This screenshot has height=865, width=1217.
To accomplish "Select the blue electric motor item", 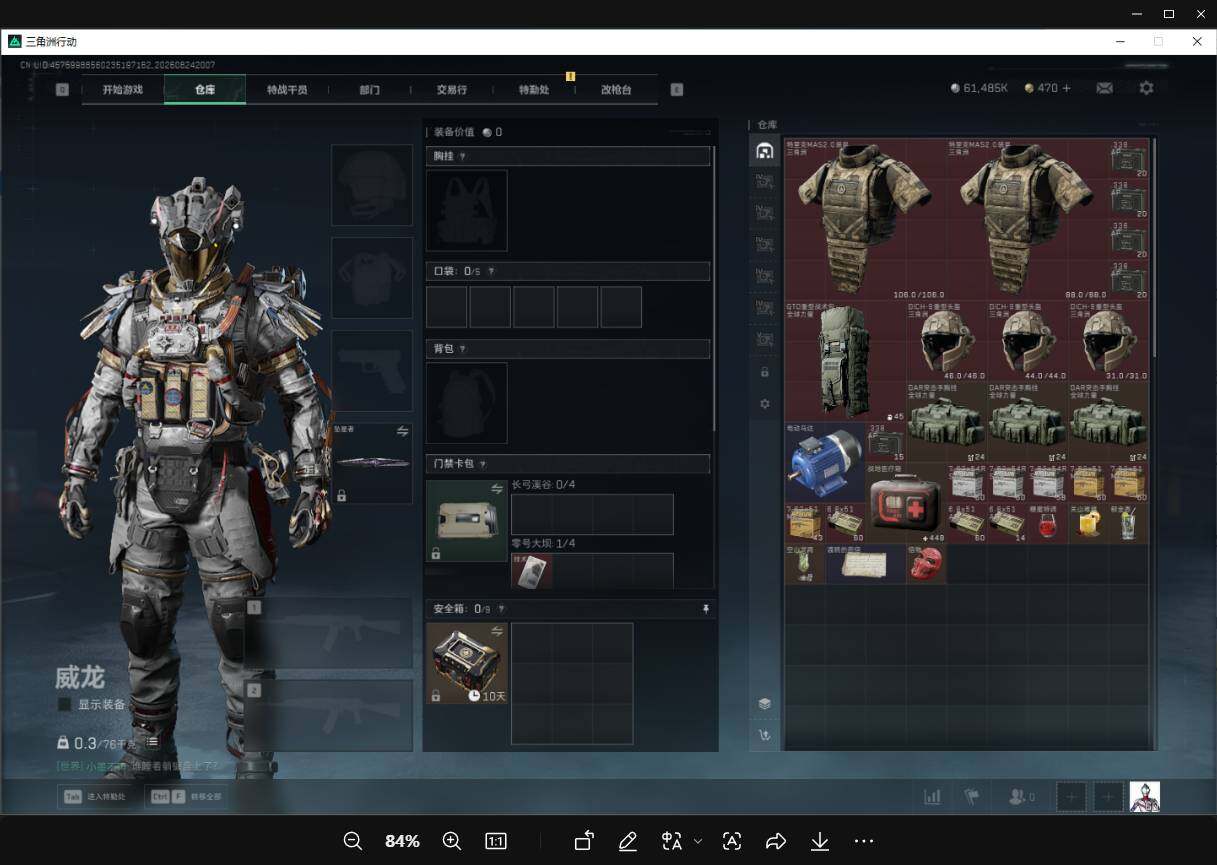I will click(825, 462).
